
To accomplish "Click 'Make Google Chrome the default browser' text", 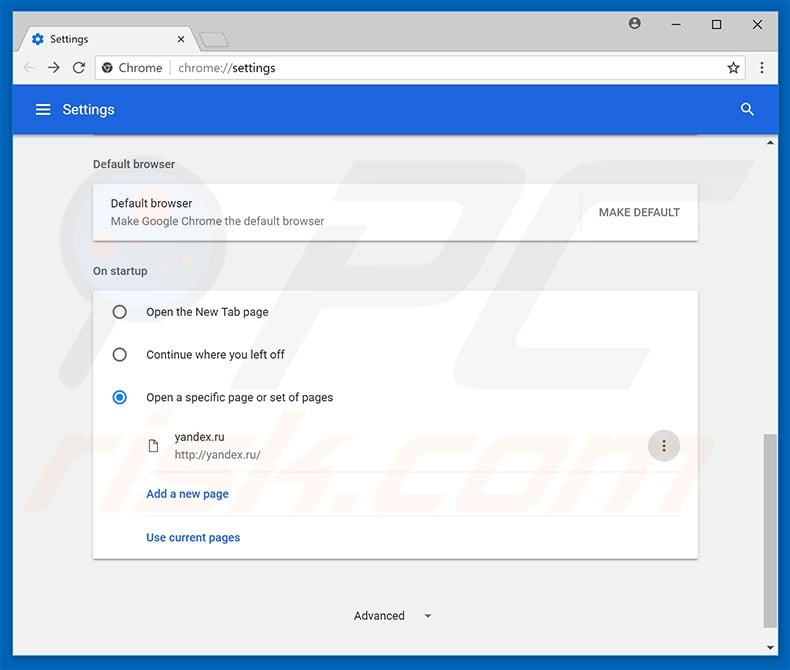I will [x=217, y=221].
